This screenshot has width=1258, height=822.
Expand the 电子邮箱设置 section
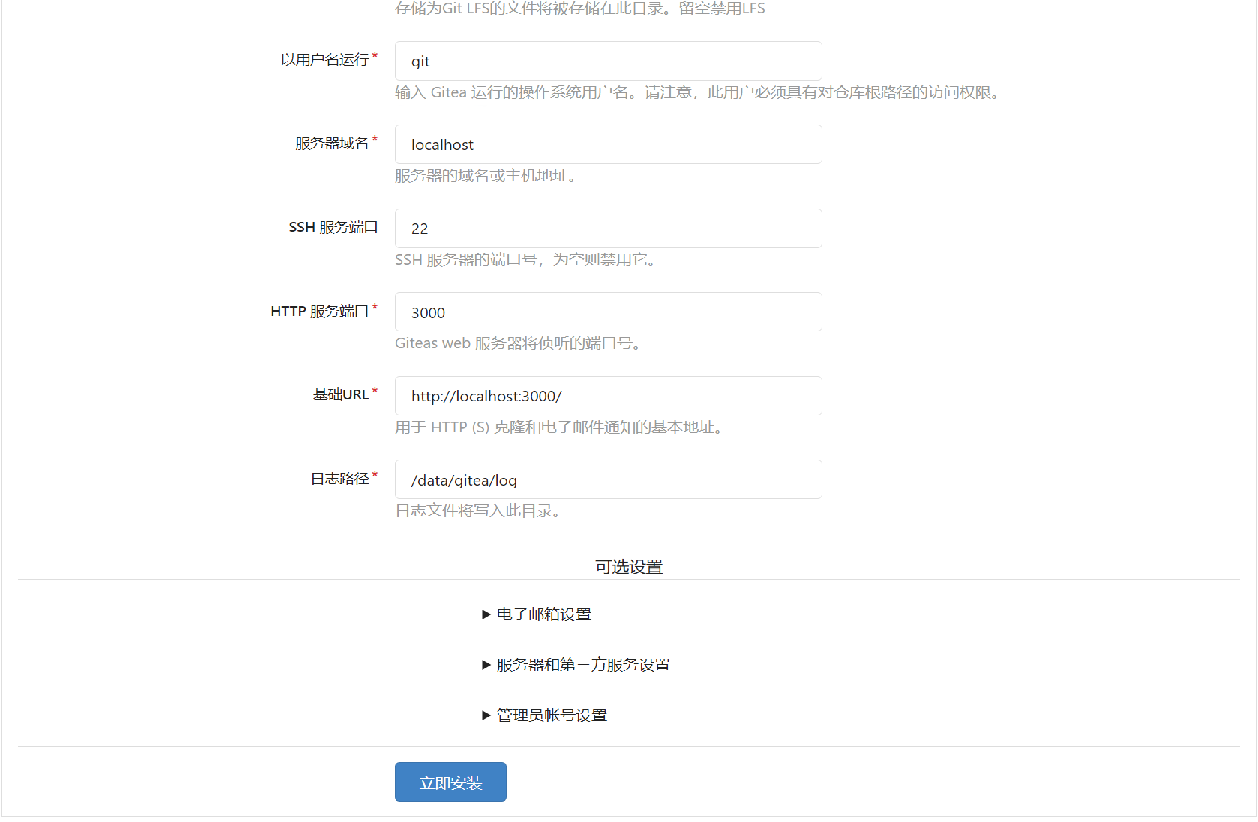[x=550, y=614]
